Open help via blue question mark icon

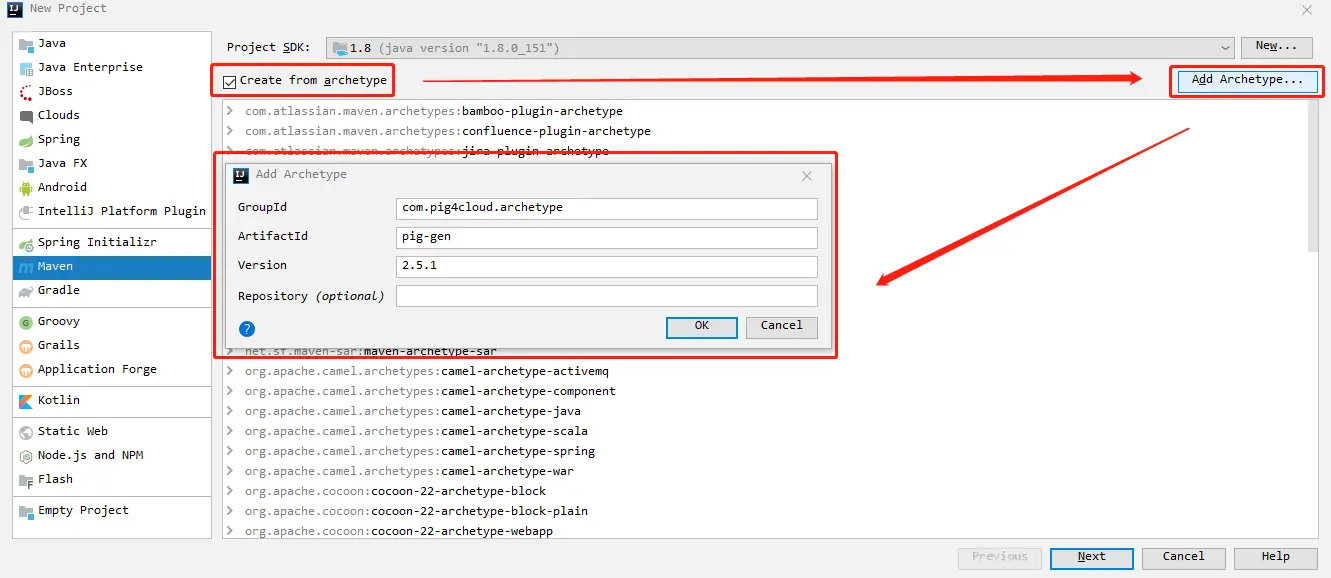247,328
